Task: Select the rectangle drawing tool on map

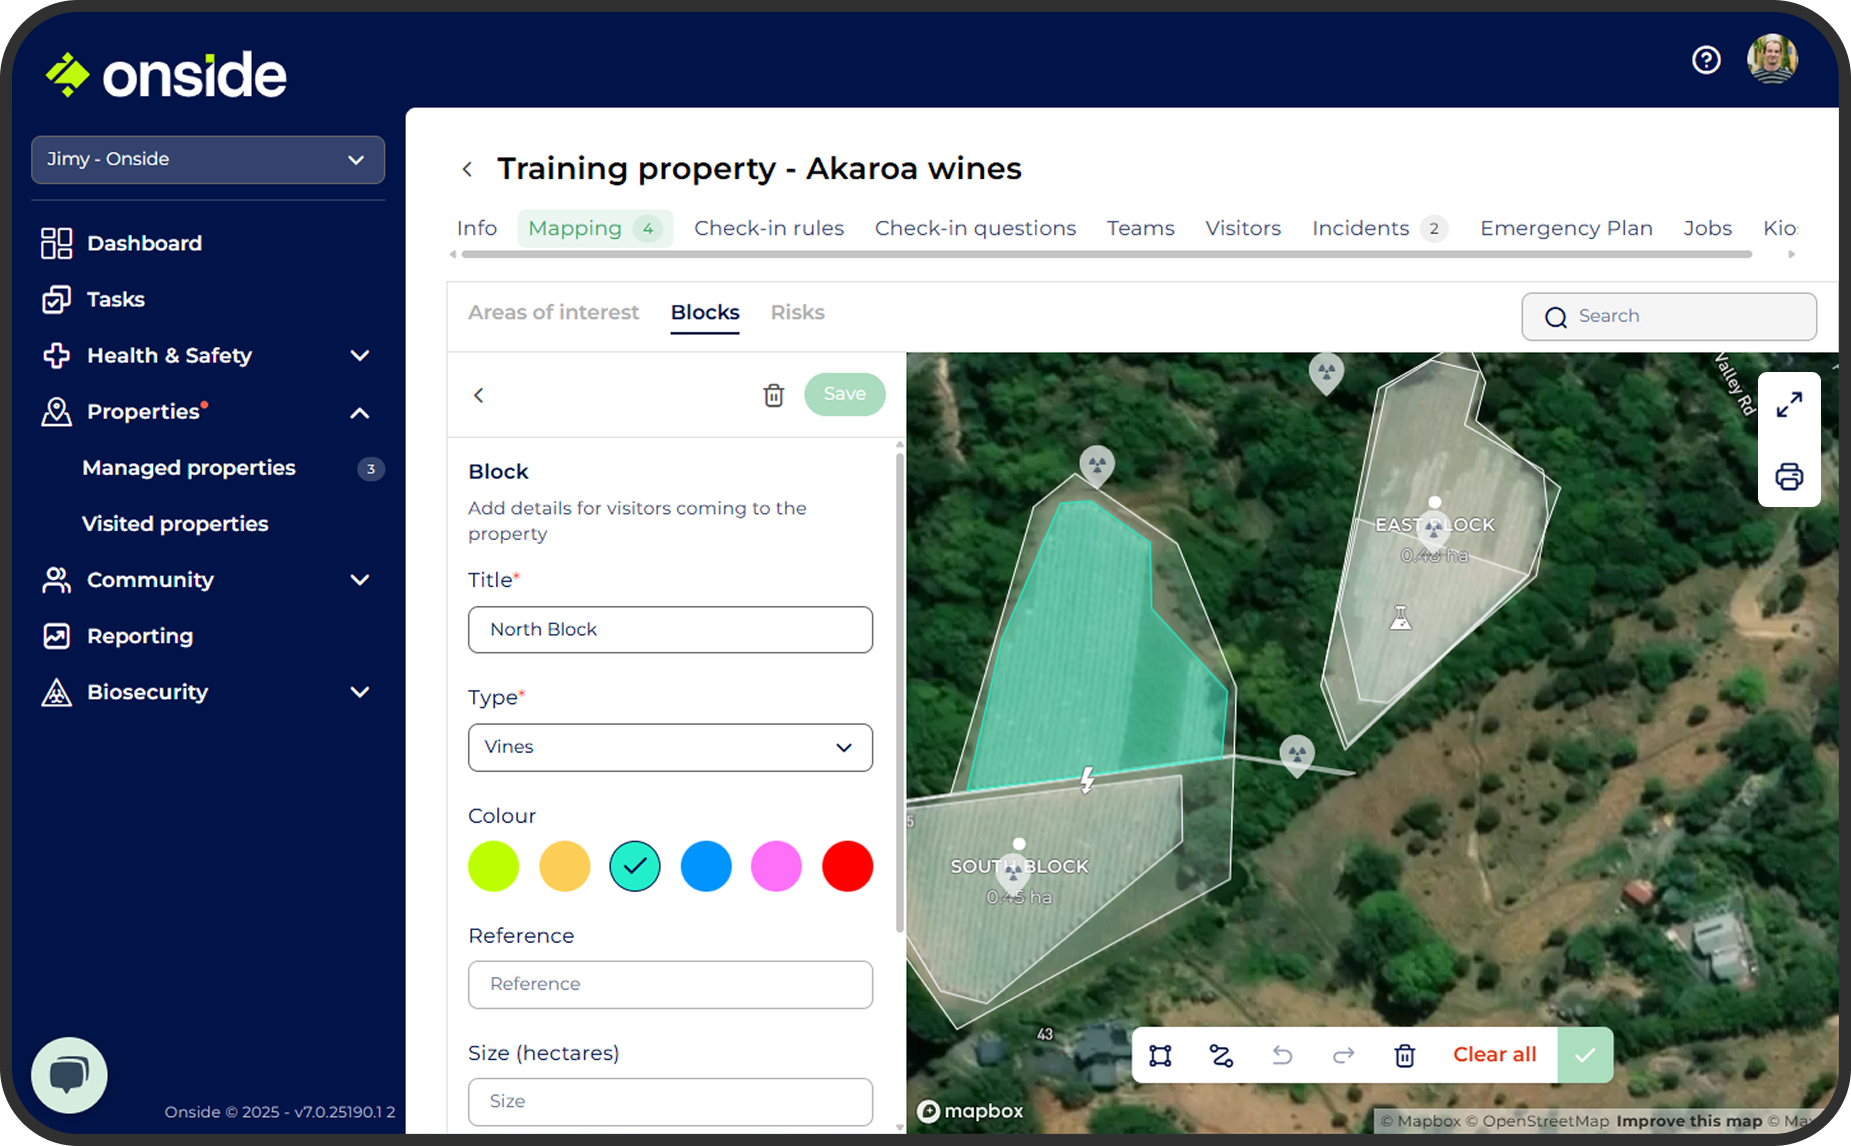Action: (1160, 1055)
